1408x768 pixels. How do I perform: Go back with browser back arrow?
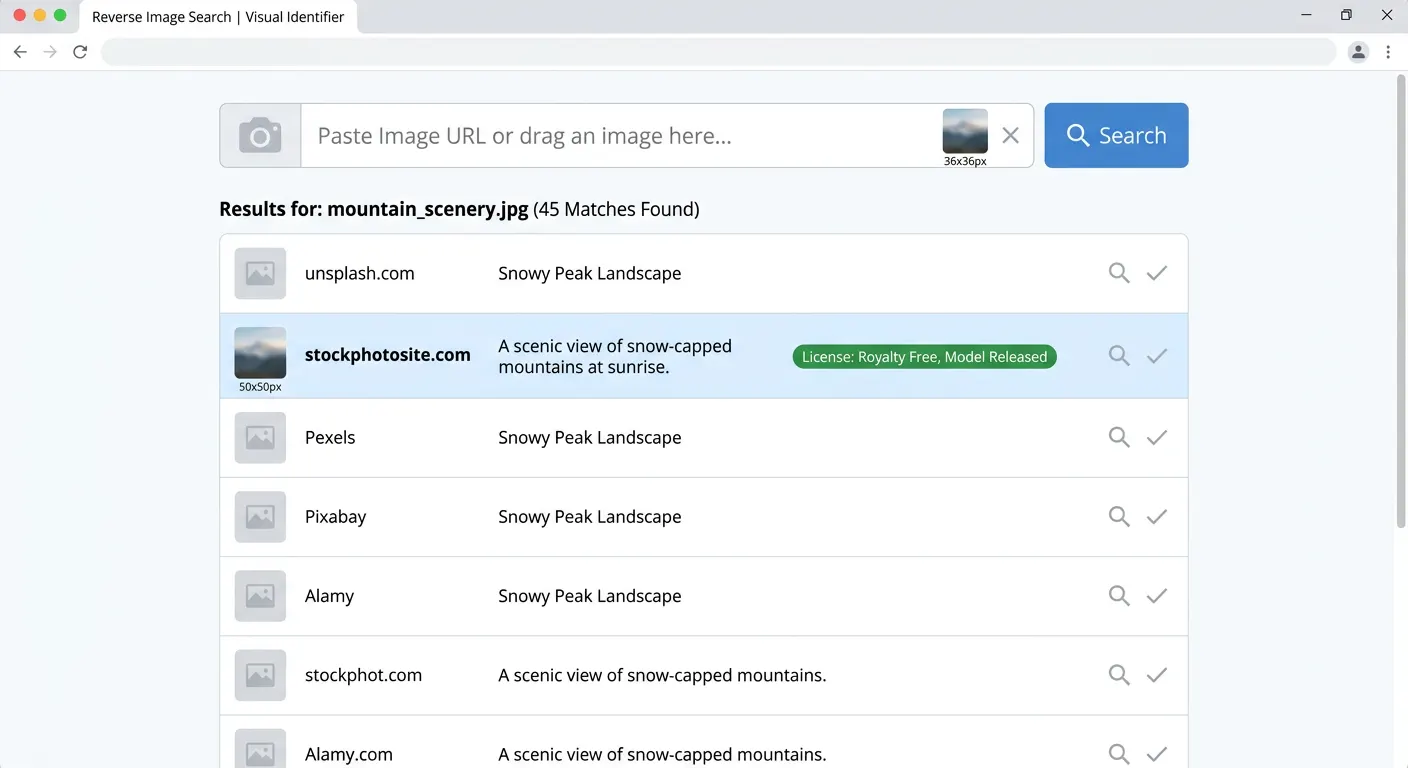pos(20,52)
